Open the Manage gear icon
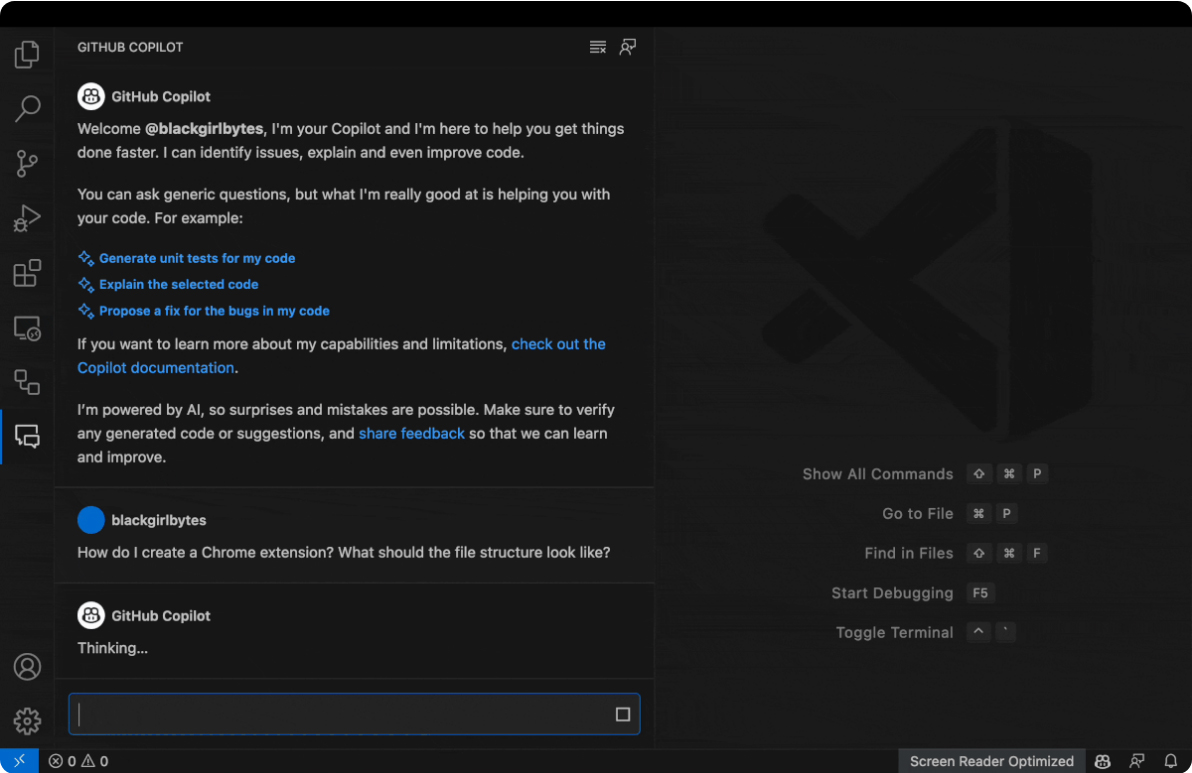The width and height of the screenshot is (1192, 773). point(27,721)
